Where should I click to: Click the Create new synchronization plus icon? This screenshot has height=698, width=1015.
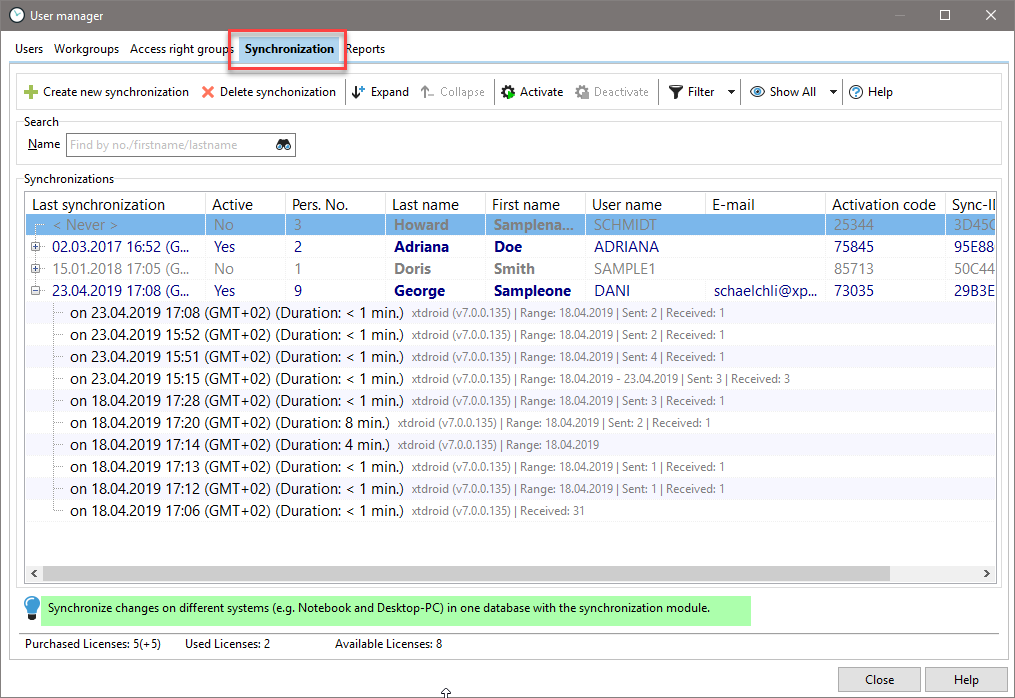tap(31, 92)
